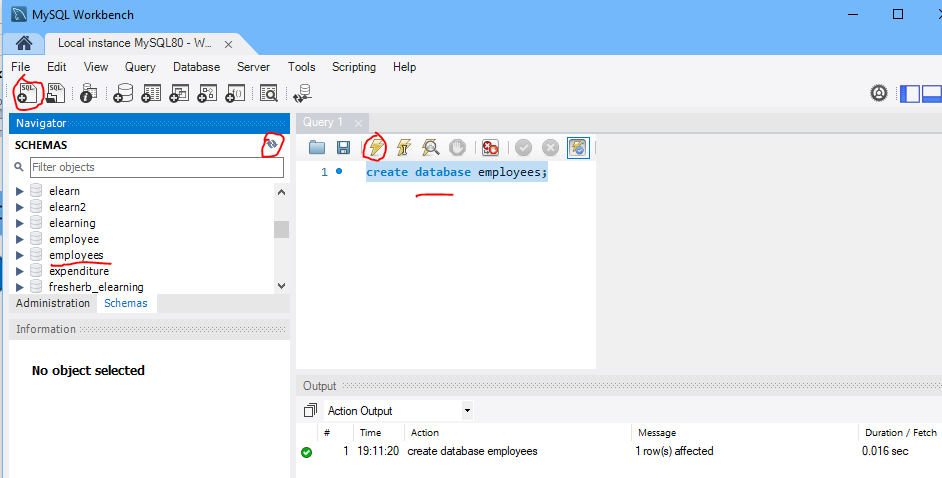Expand the elearning schema
942x478 pixels.
20,223
